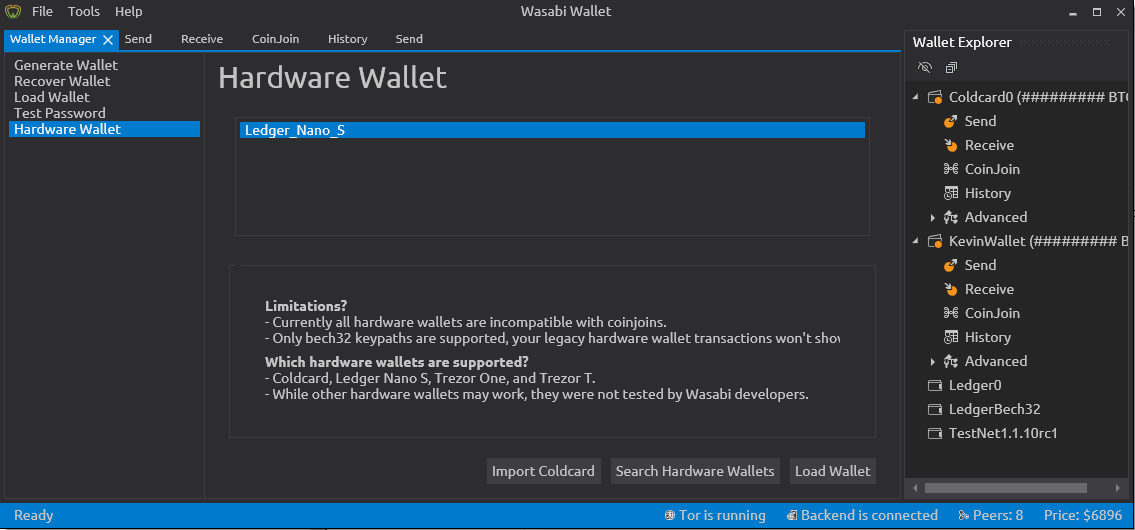Minimize the Wasabi Wallet window
The height and width of the screenshot is (530, 1135).
click(1073, 12)
